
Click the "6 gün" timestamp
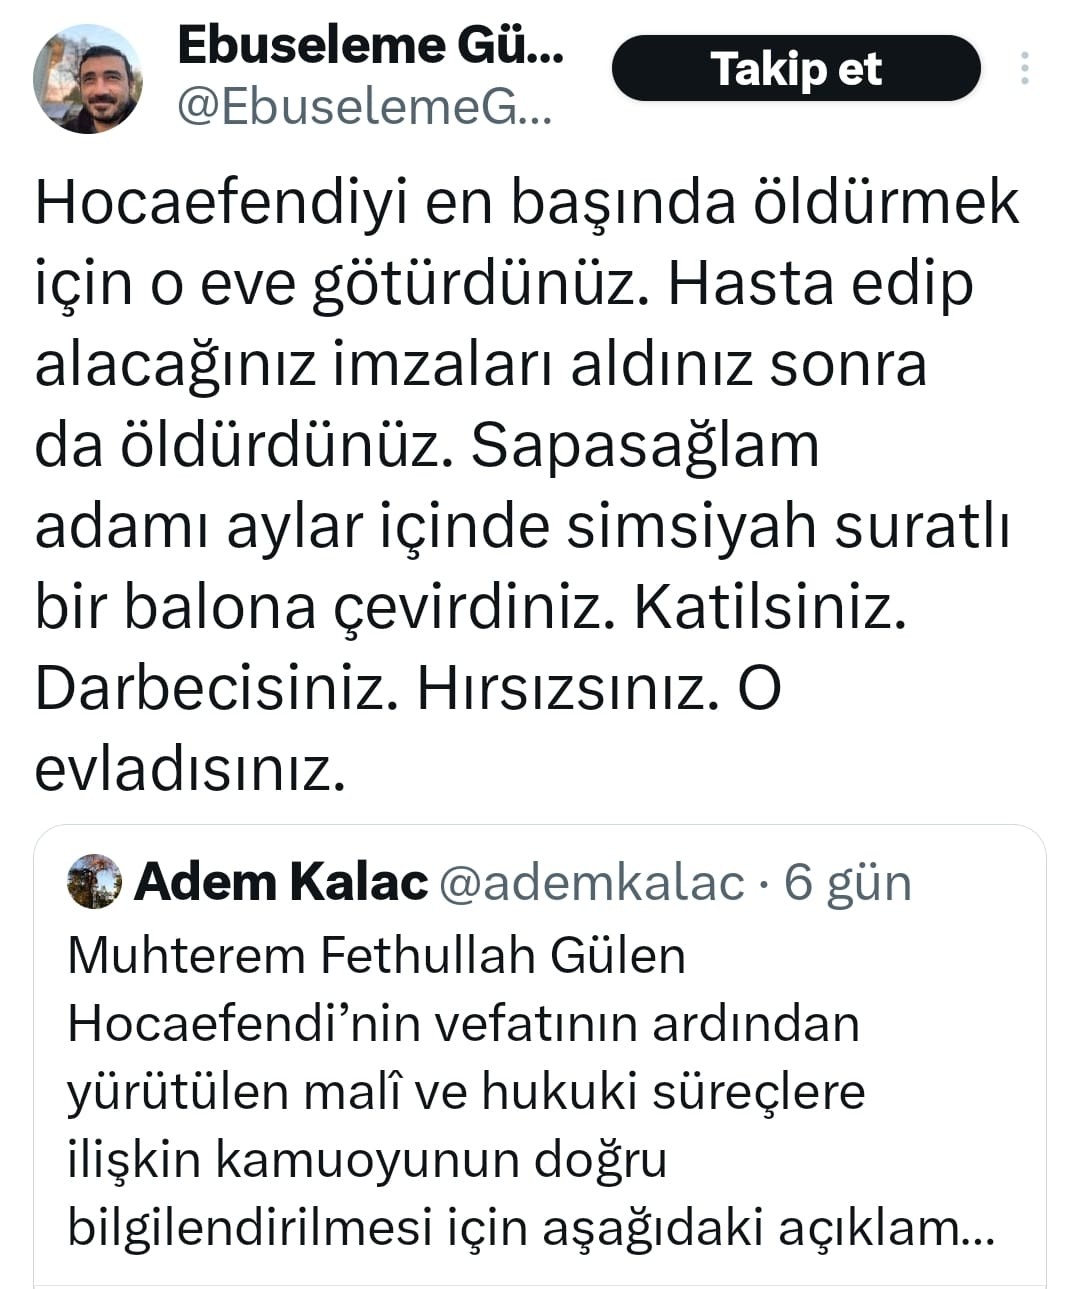click(848, 883)
